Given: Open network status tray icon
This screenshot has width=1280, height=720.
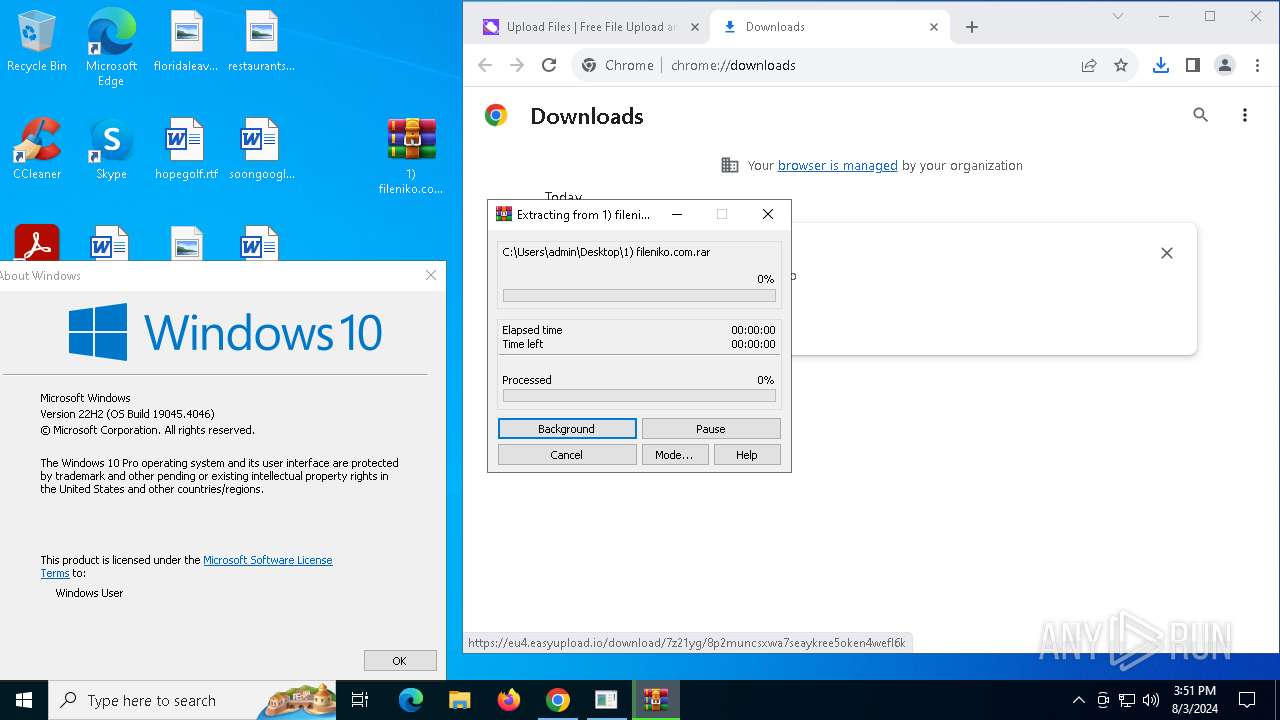Looking at the screenshot, I should pos(1127,700).
